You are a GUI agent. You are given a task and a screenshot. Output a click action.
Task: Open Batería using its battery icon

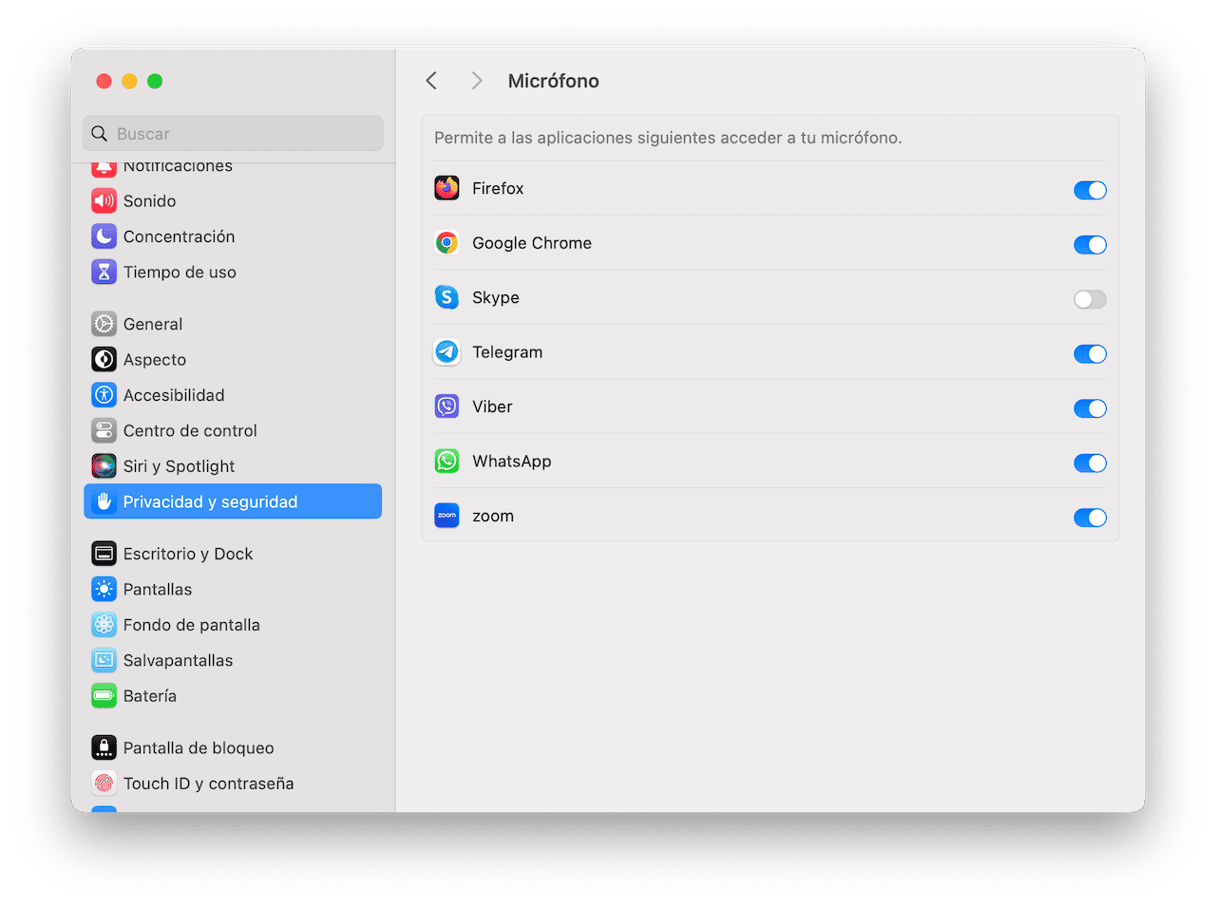104,696
